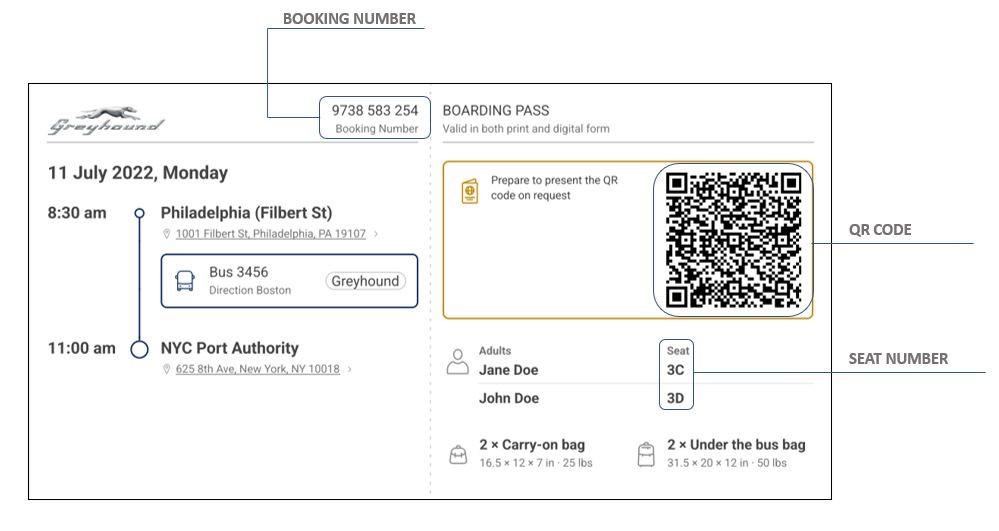Screen dimensions: 999x531
Task: Click the Philadelphia address location pin icon
Action: 167,234
